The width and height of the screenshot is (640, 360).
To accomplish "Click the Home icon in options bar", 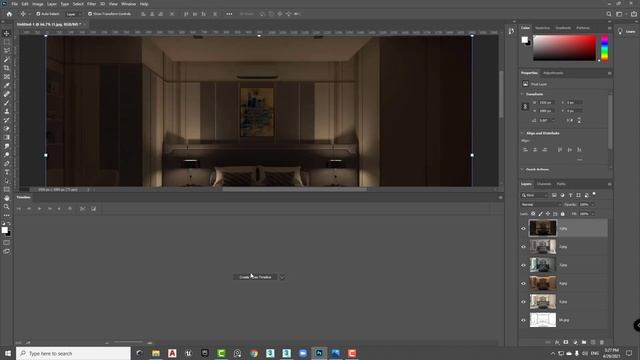I will 9,14.
